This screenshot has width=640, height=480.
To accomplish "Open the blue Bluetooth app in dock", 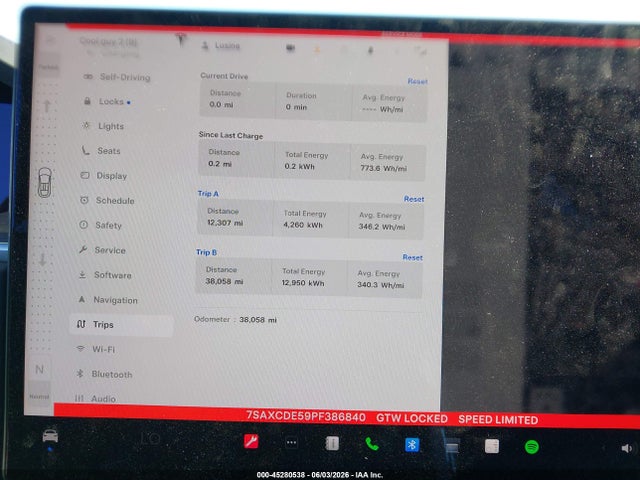I will [x=412, y=445].
